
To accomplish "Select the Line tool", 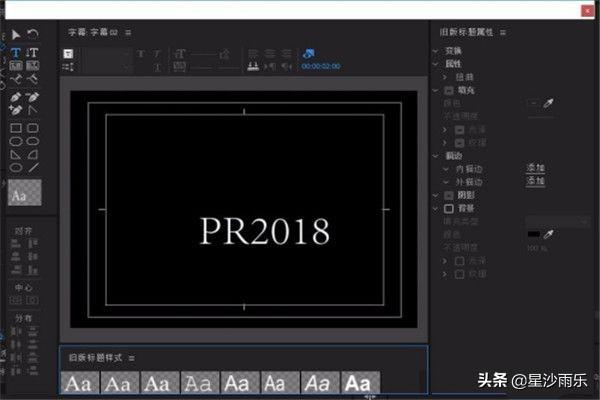I will tap(33, 168).
